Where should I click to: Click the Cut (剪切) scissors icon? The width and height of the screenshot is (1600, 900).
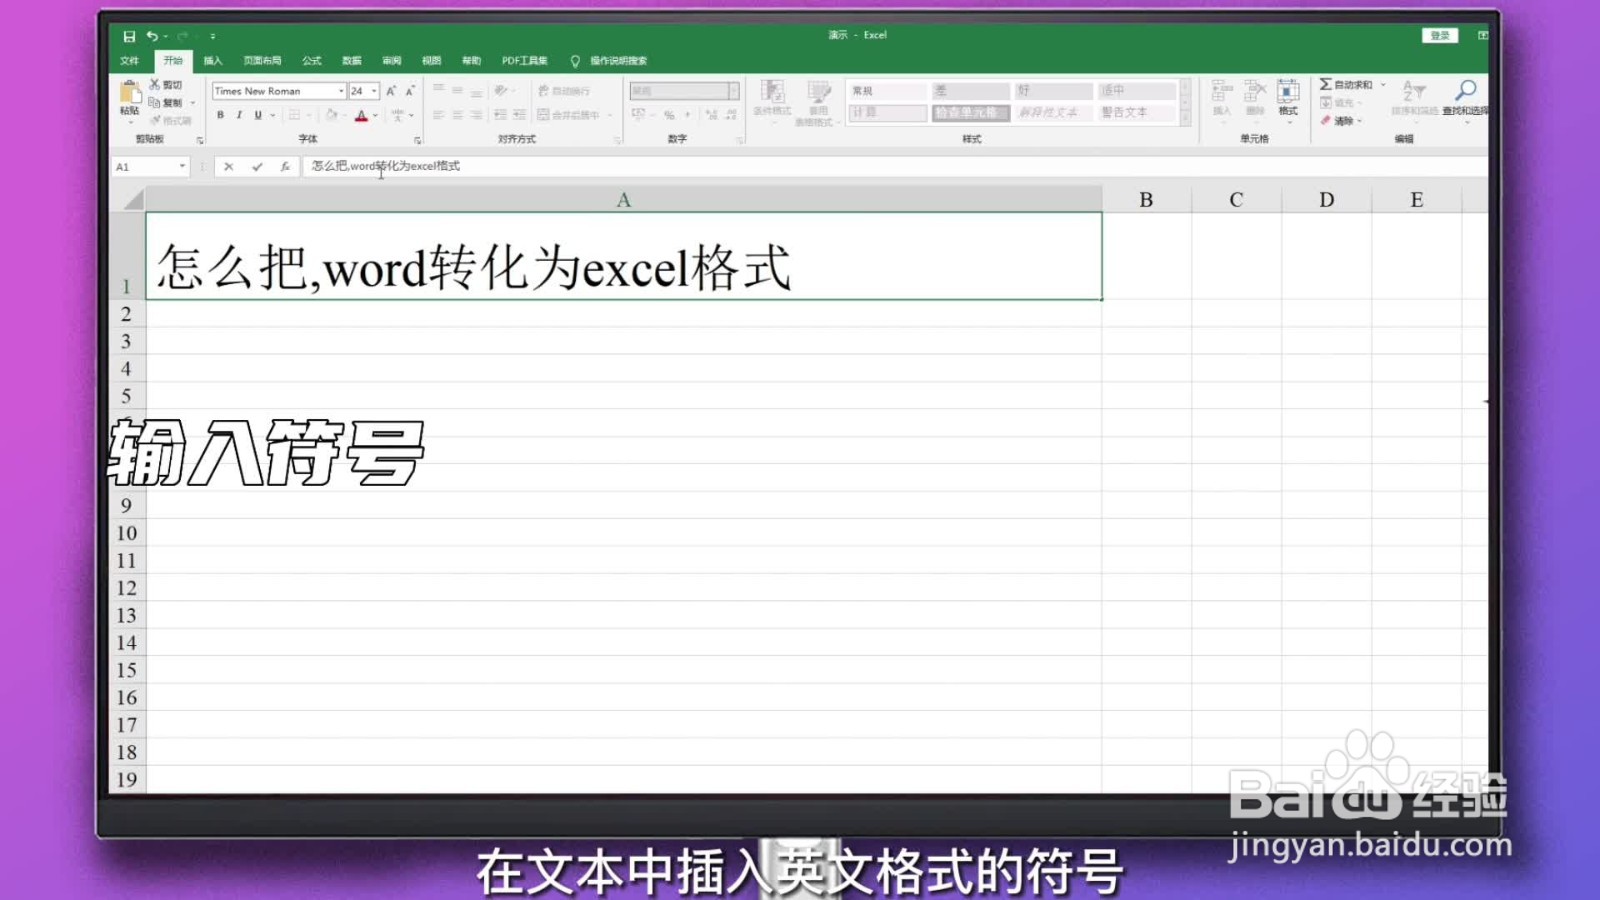coord(155,85)
